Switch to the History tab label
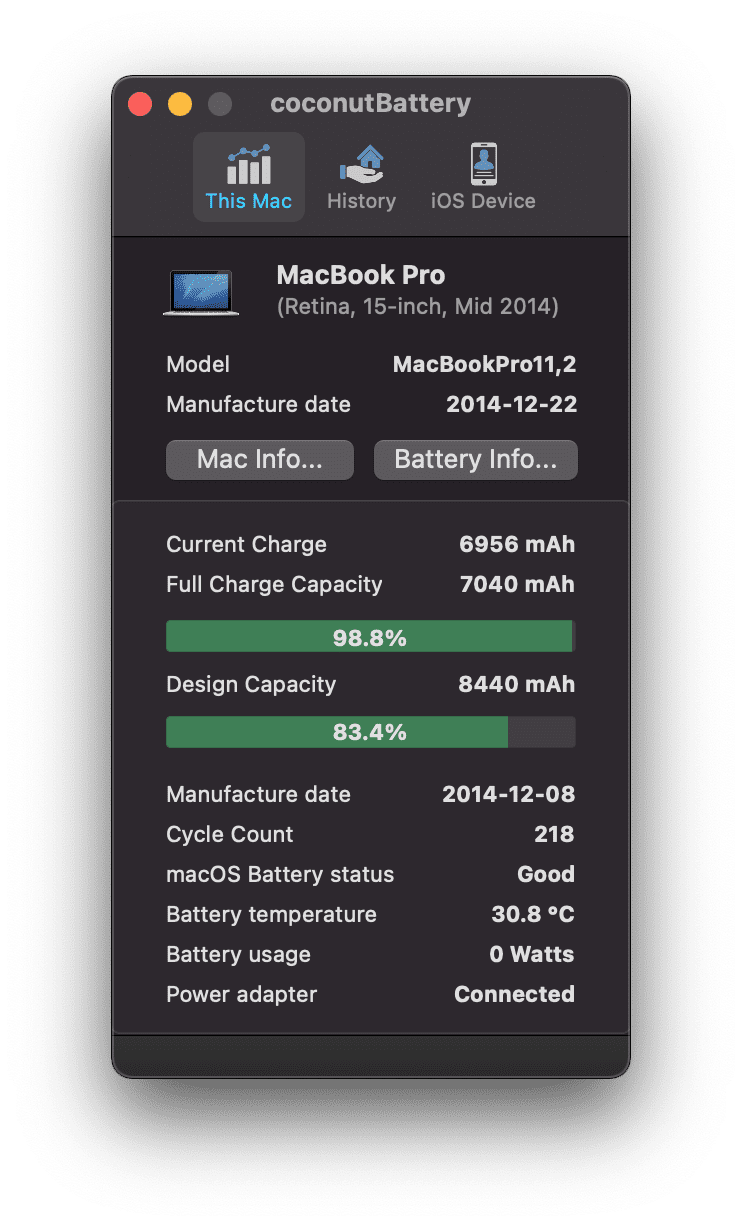 (x=361, y=201)
